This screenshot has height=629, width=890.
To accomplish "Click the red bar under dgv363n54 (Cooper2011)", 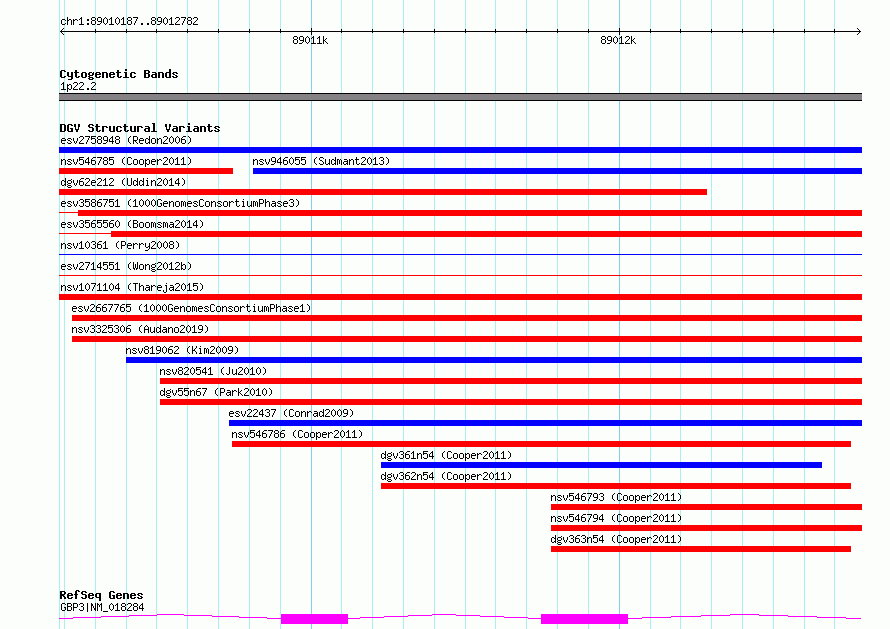I will point(701,549).
